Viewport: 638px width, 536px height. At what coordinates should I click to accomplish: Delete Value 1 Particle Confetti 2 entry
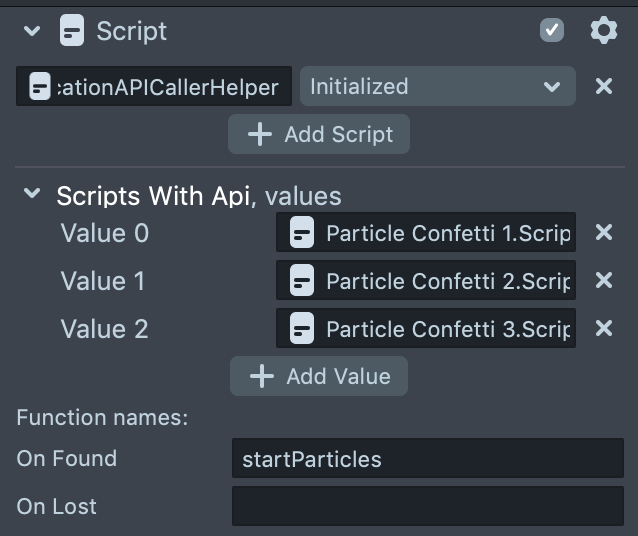coord(603,281)
